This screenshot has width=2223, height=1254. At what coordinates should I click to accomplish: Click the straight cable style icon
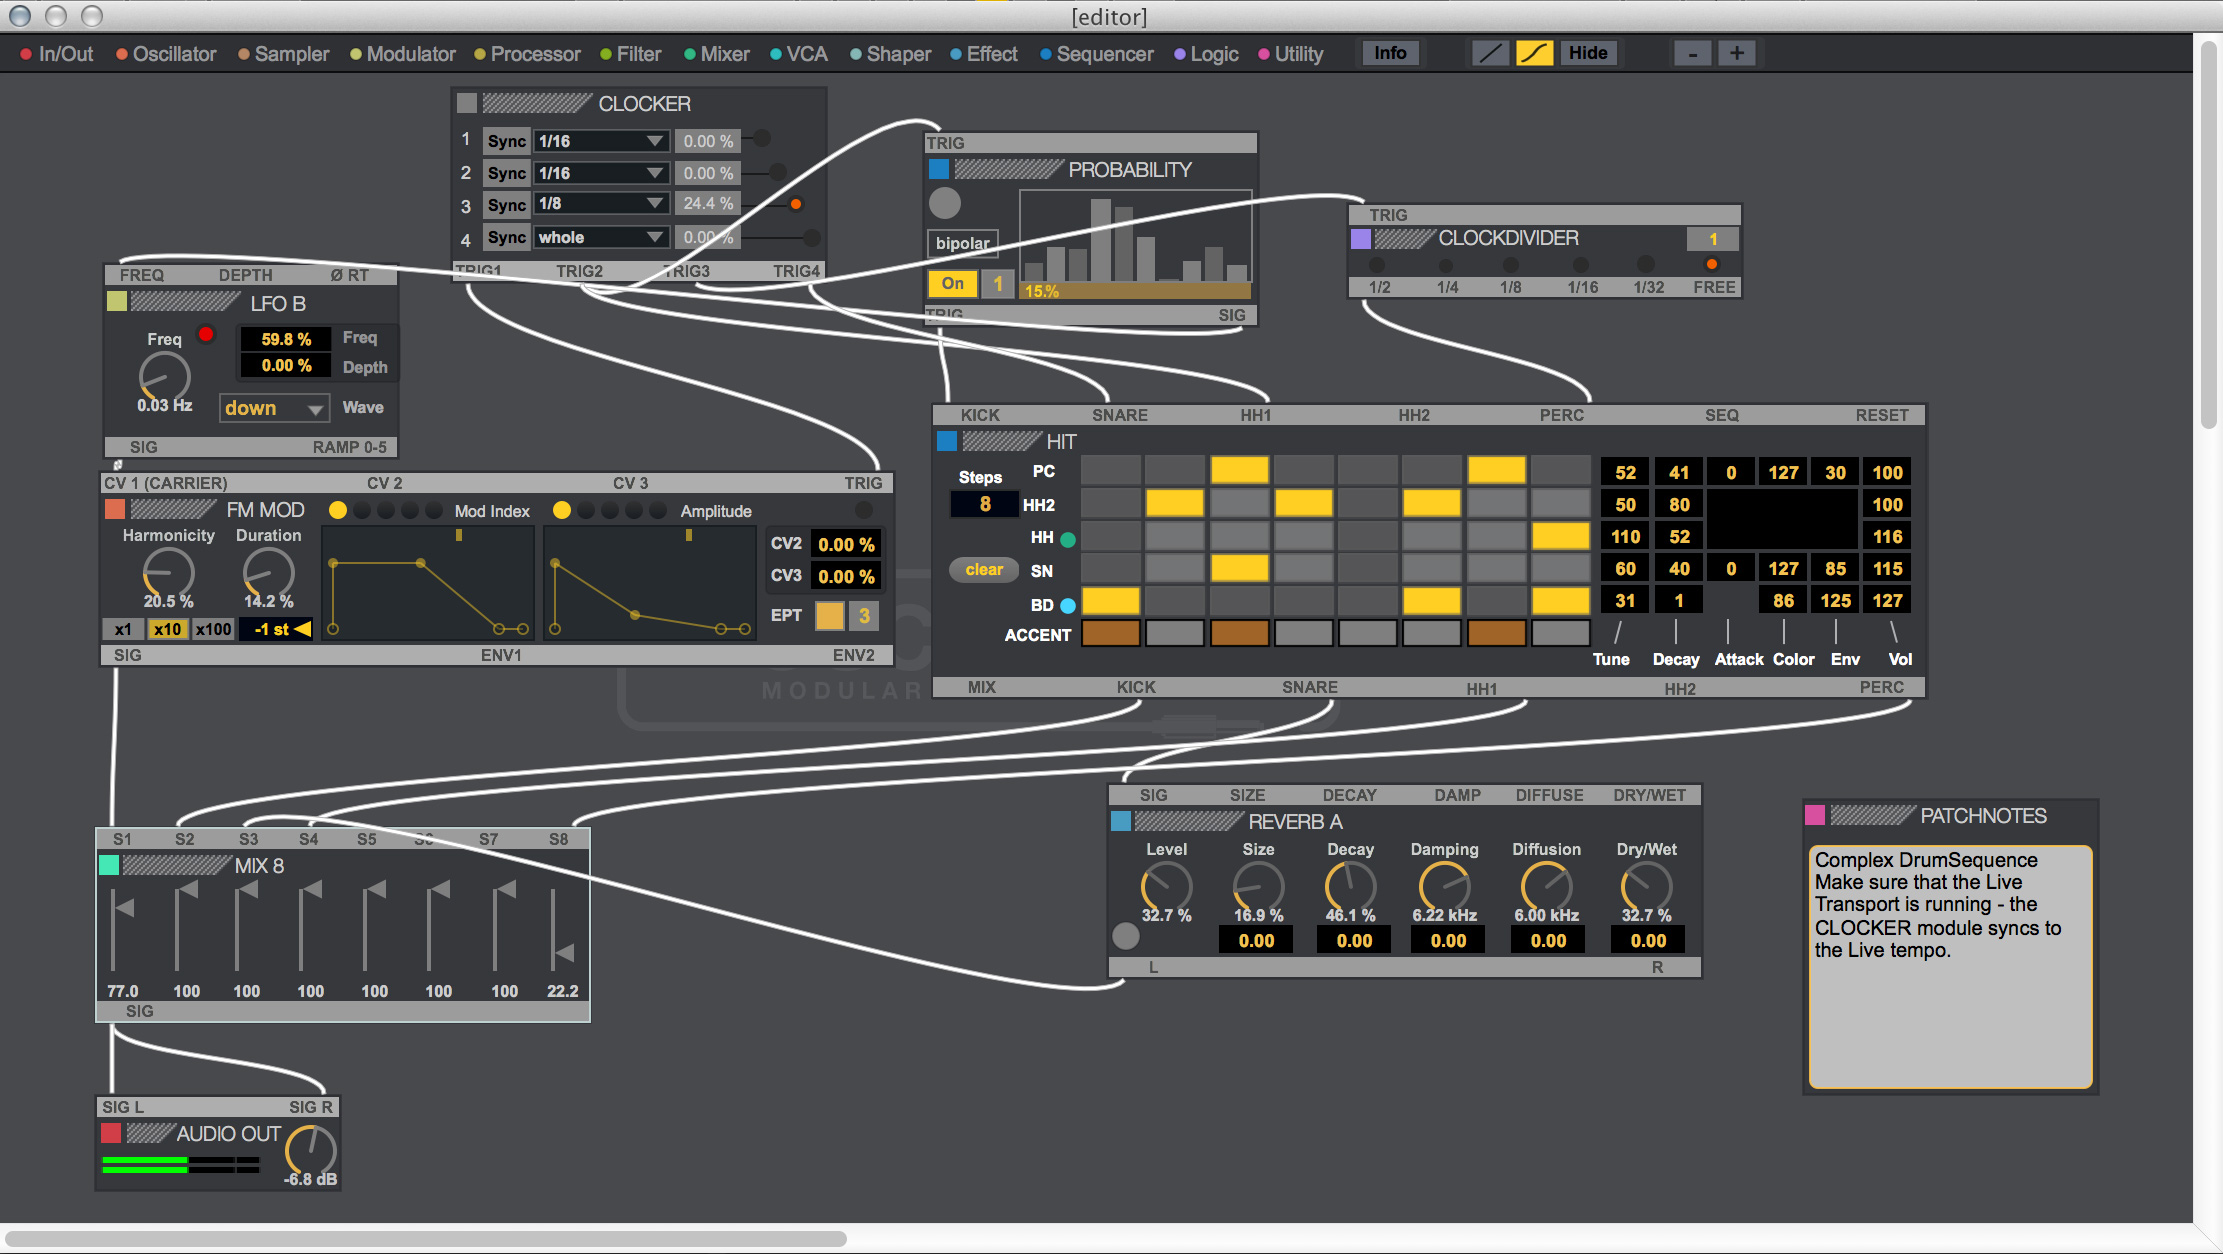pyautogui.click(x=1489, y=53)
